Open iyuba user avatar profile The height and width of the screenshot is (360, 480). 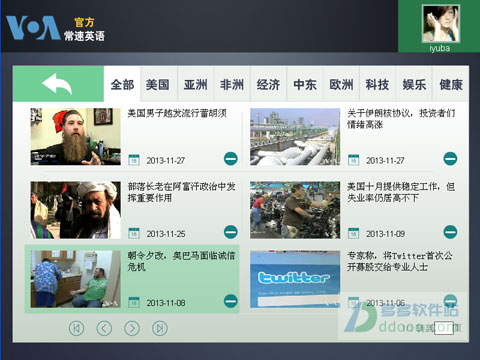[441, 23]
